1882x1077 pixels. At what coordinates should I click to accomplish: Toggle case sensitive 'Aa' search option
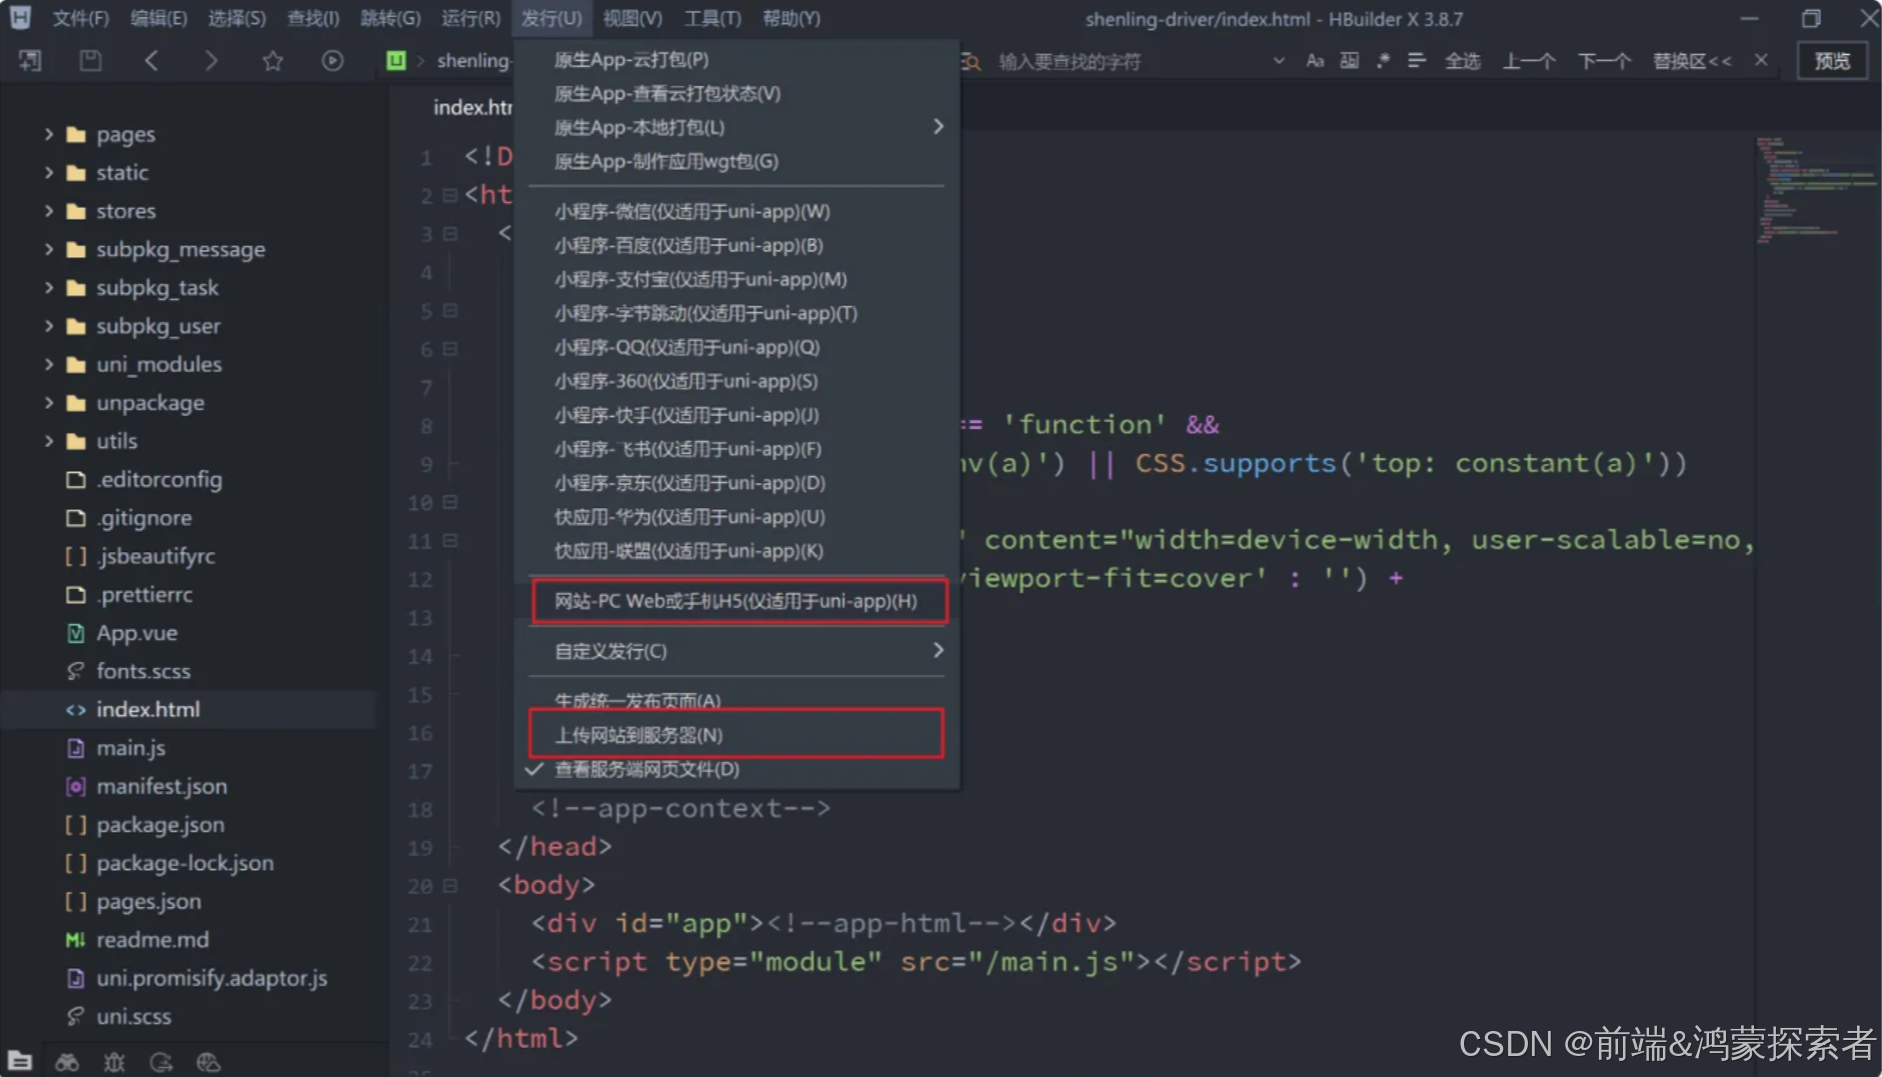(1315, 61)
